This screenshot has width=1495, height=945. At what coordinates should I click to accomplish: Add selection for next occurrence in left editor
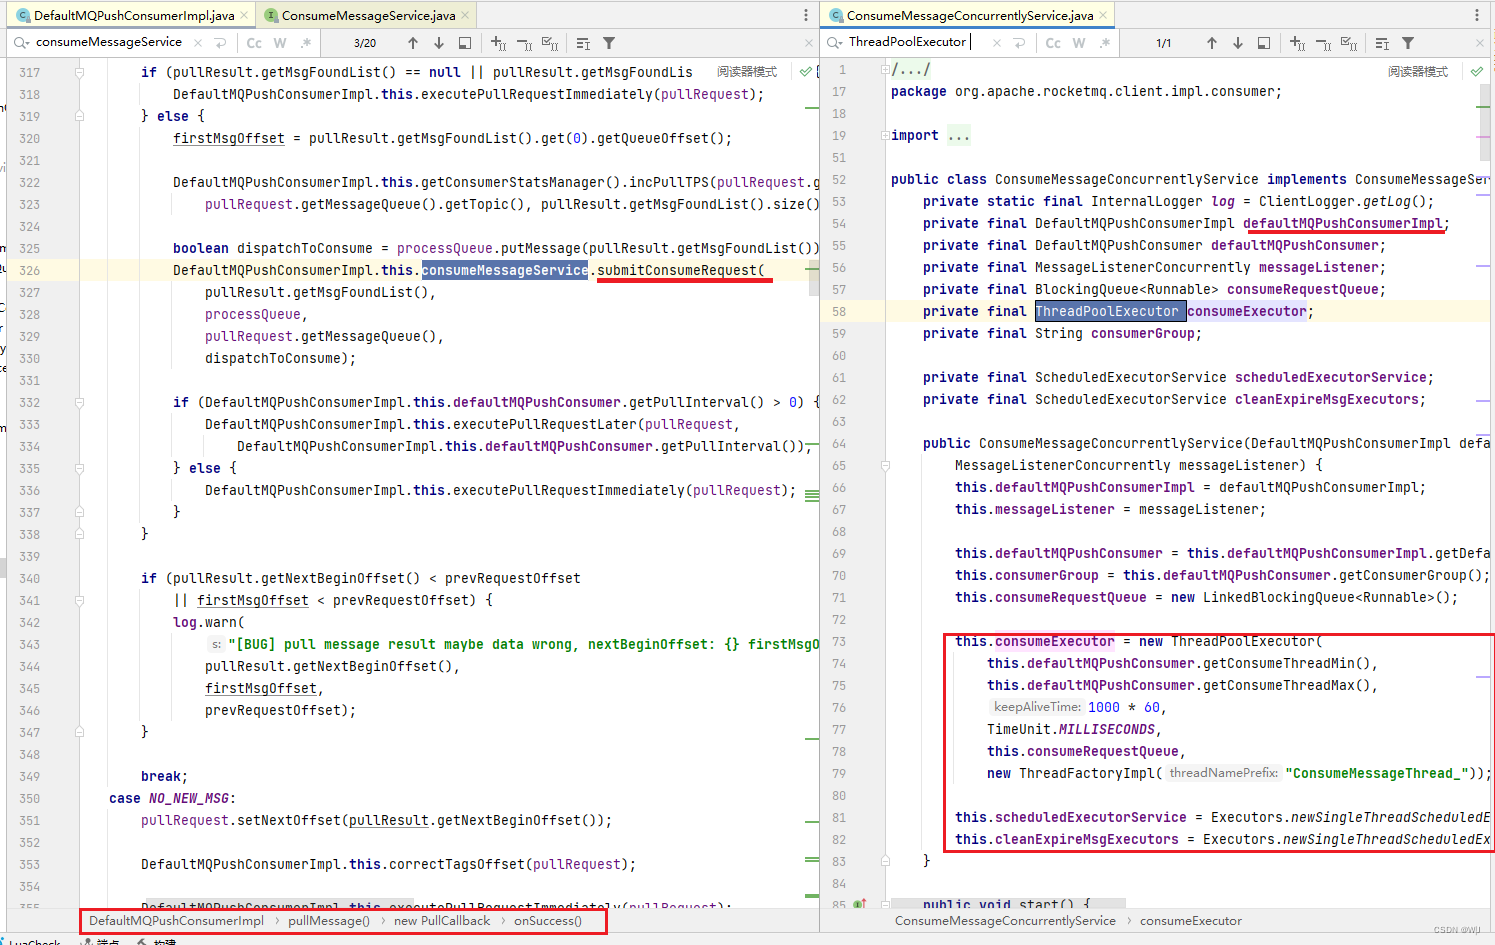(x=499, y=43)
